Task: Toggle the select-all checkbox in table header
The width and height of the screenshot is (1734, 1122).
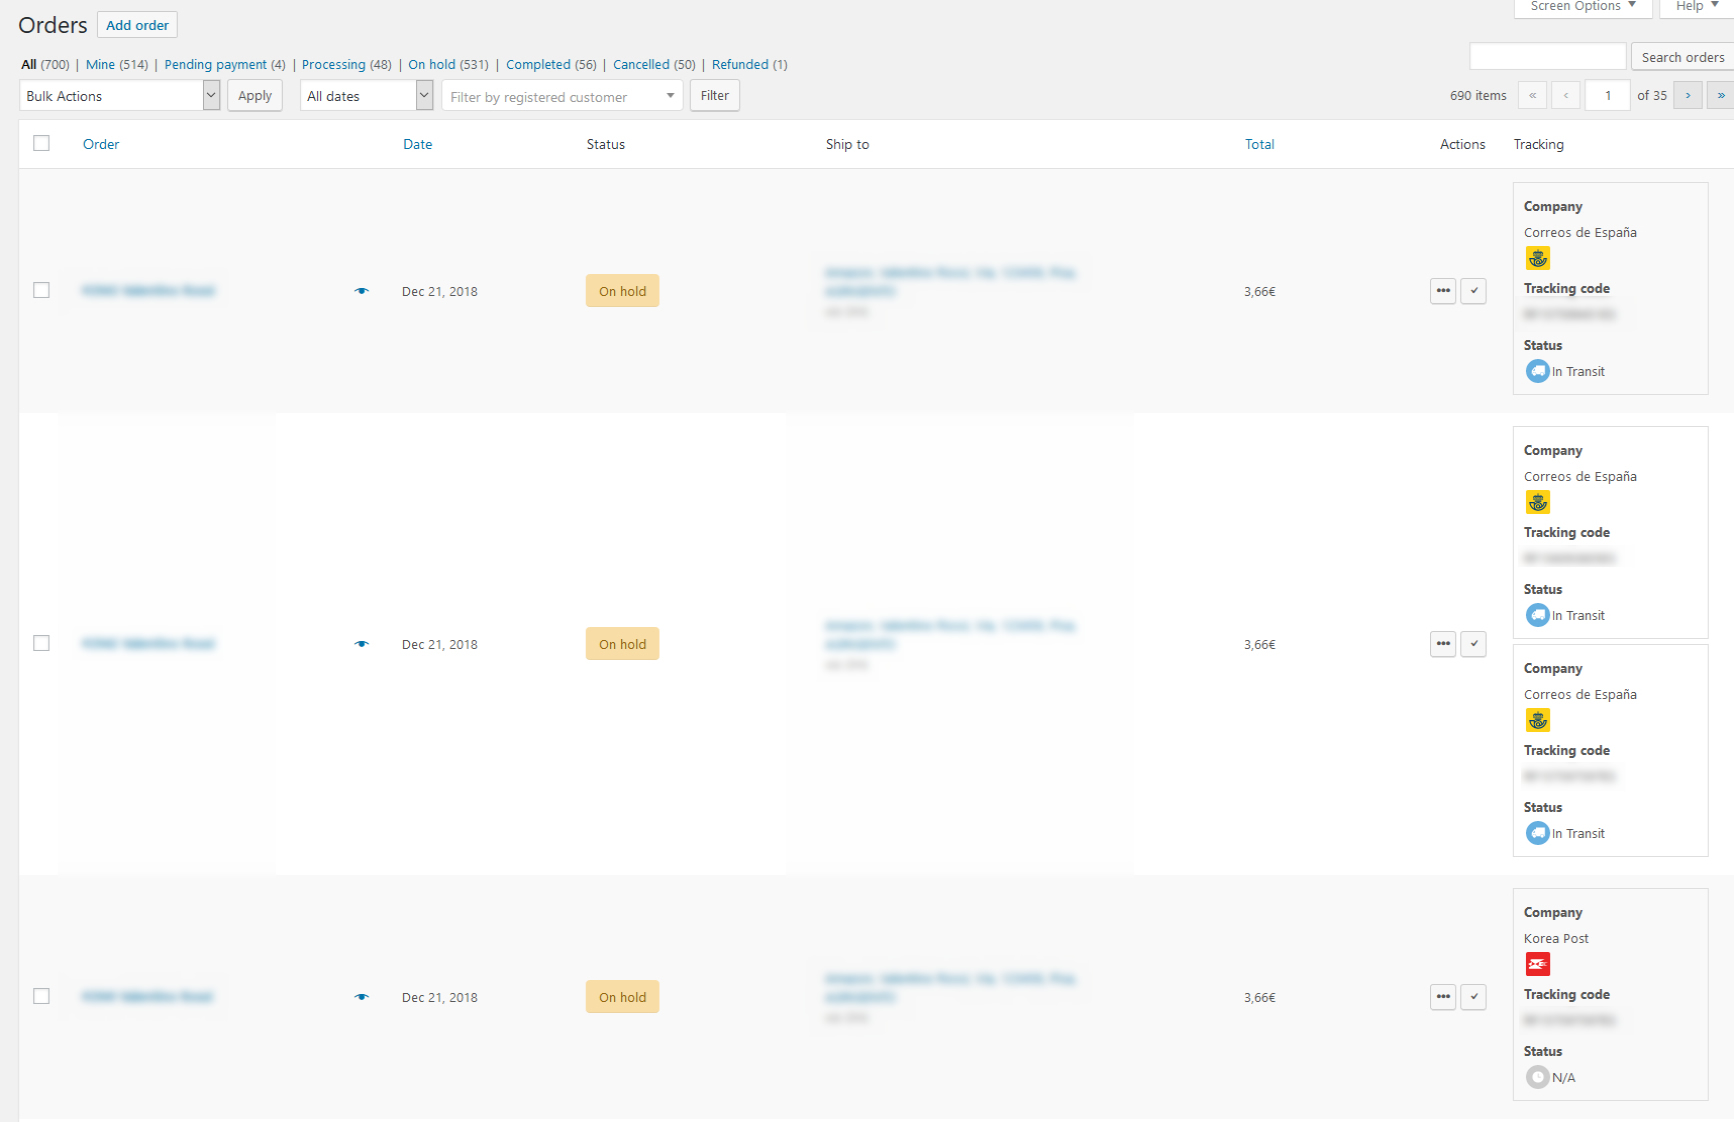Action: [41, 144]
